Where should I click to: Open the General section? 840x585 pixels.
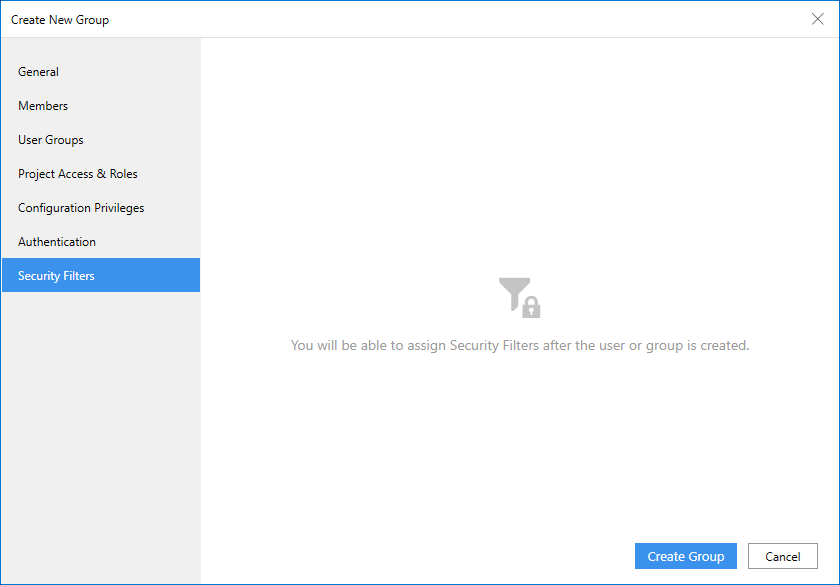tap(39, 72)
